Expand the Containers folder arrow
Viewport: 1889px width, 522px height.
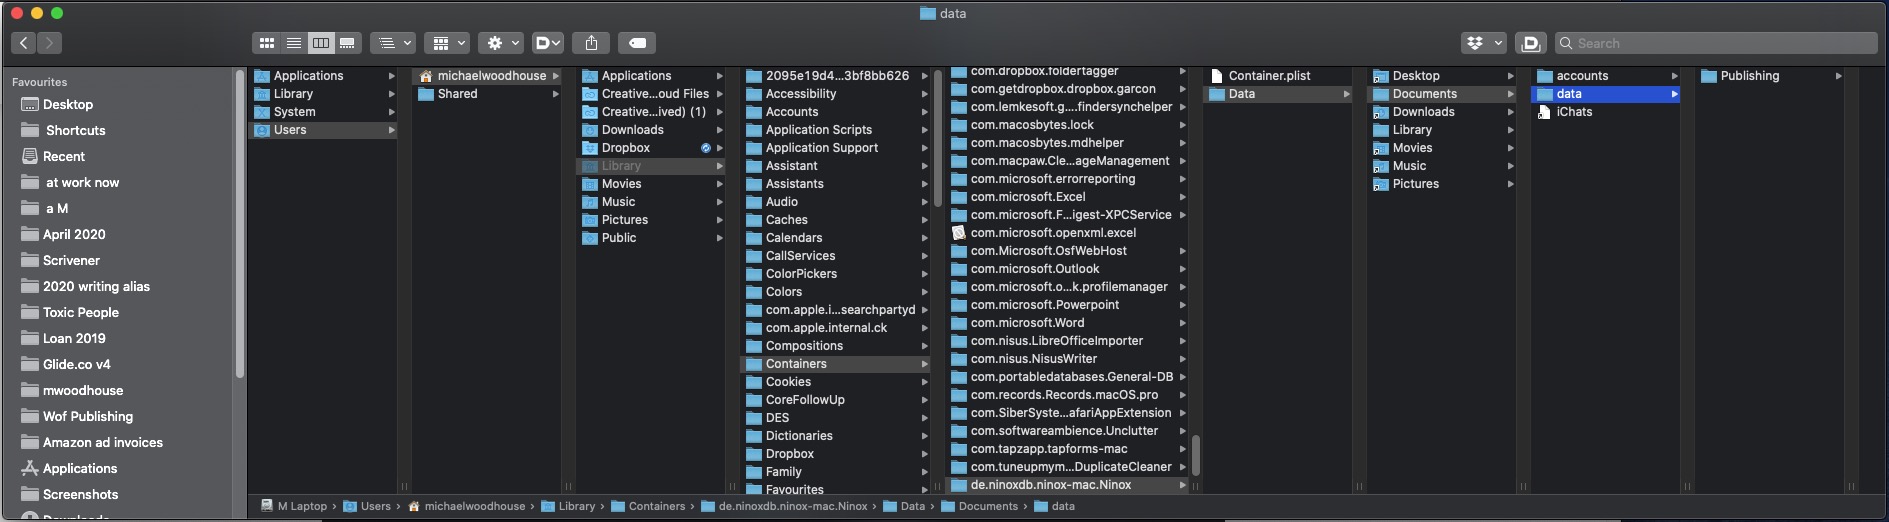pyautogui.click(x=924, y=365)
